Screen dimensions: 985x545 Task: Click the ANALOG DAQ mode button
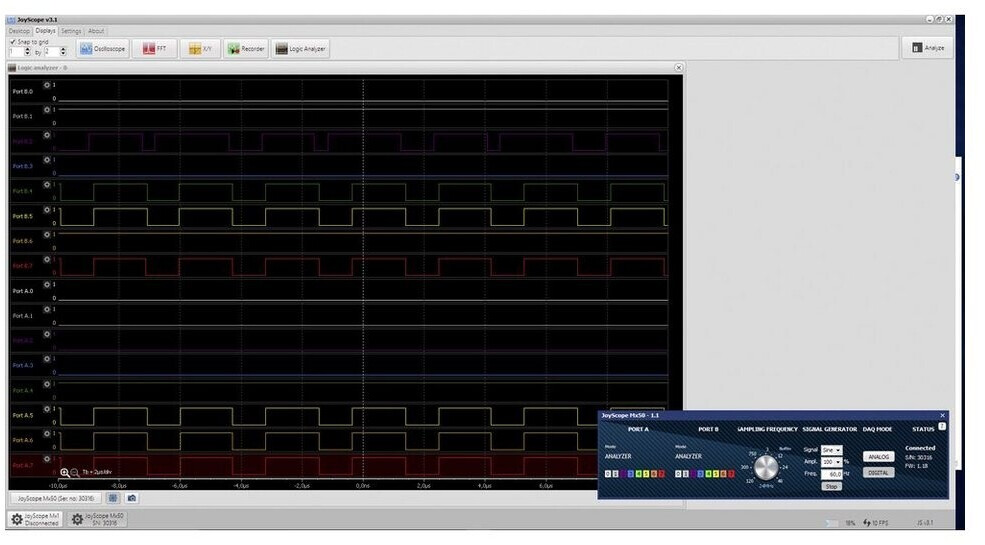click(878, 457)
